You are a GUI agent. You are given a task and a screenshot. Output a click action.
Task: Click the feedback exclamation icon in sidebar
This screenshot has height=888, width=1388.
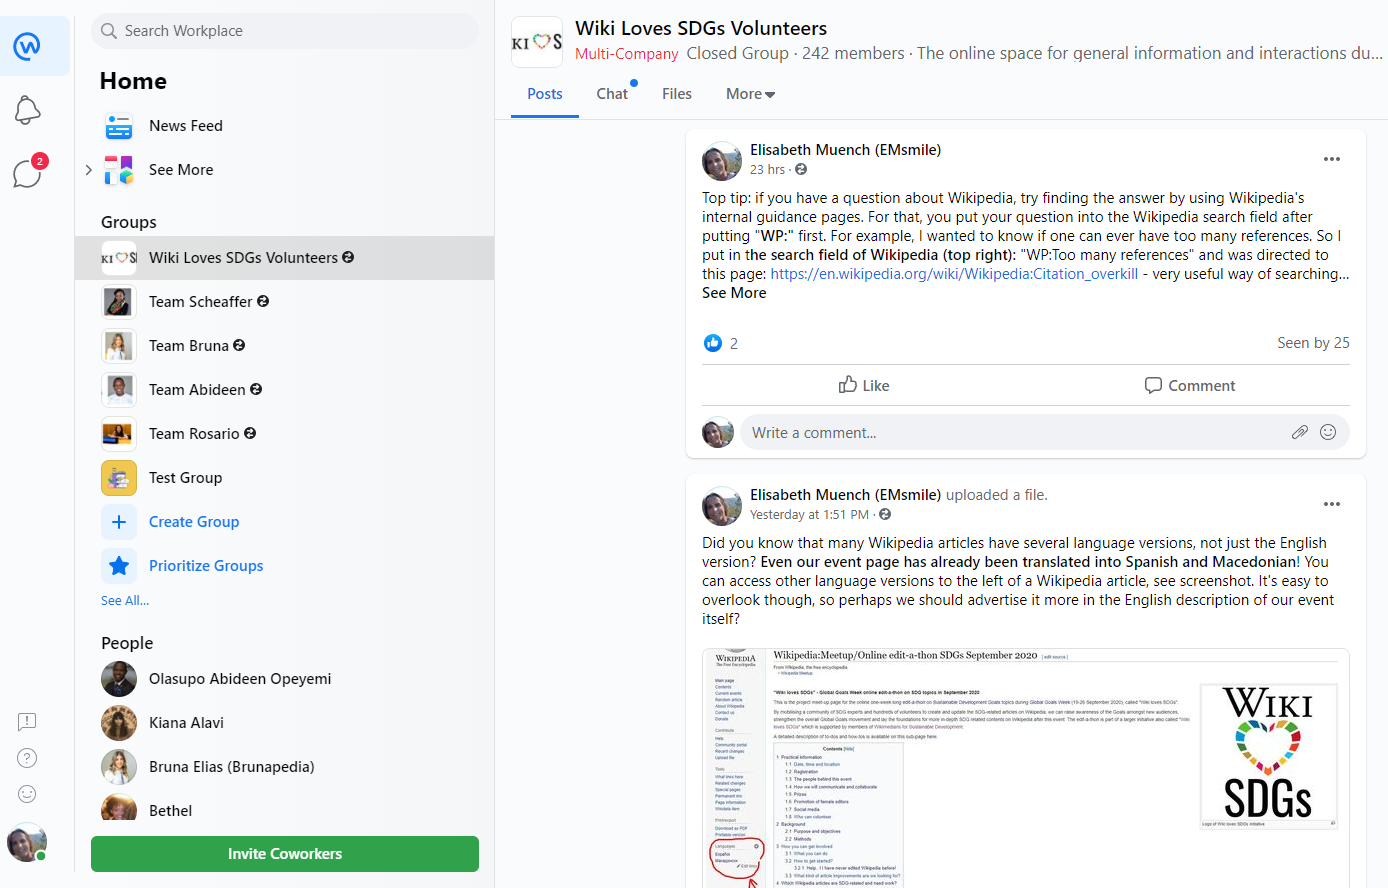[28, 722]
